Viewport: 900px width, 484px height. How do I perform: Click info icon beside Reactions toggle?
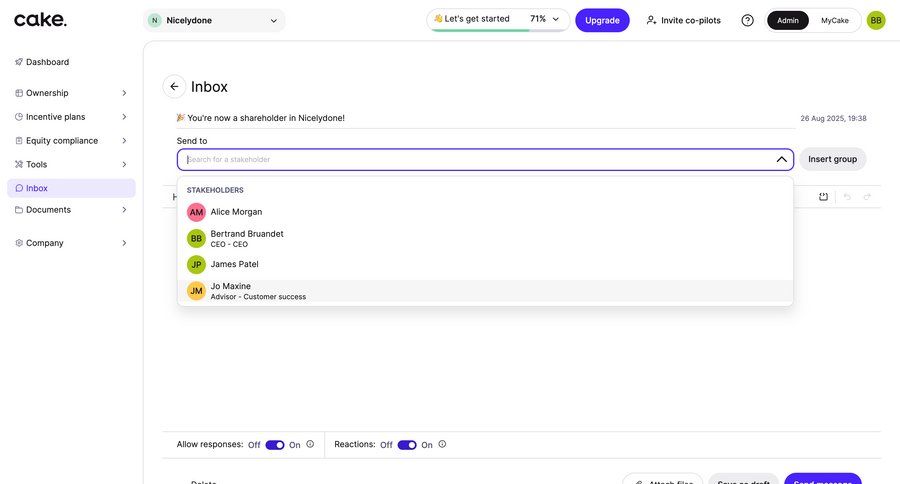pos(442,445)
